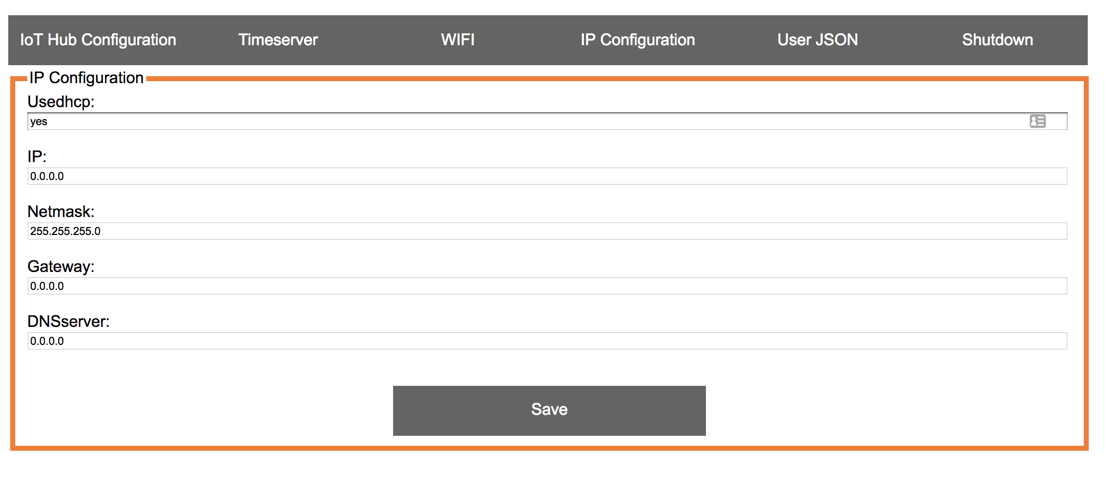Screen dimensions: 1115x481
Task: Select IP Configuration in the navigation bar
Action: (638, 40)
